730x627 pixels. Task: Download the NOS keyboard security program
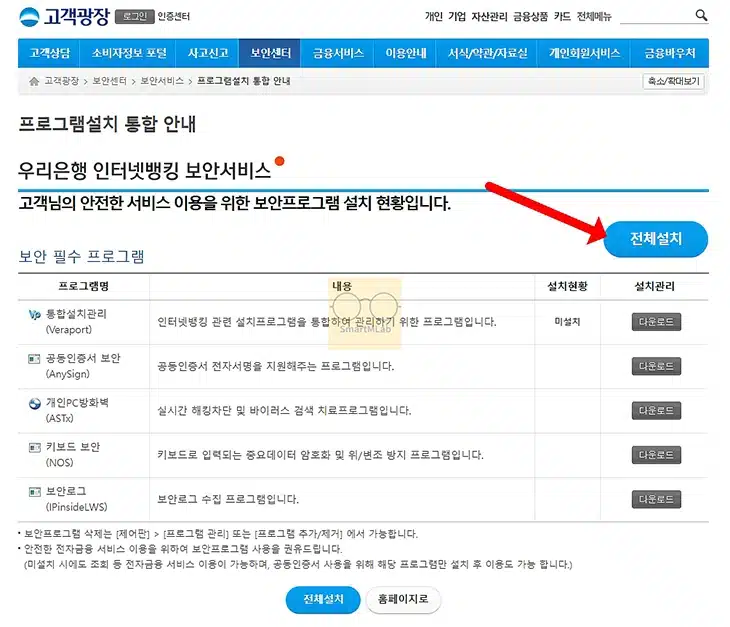[656, 455]
